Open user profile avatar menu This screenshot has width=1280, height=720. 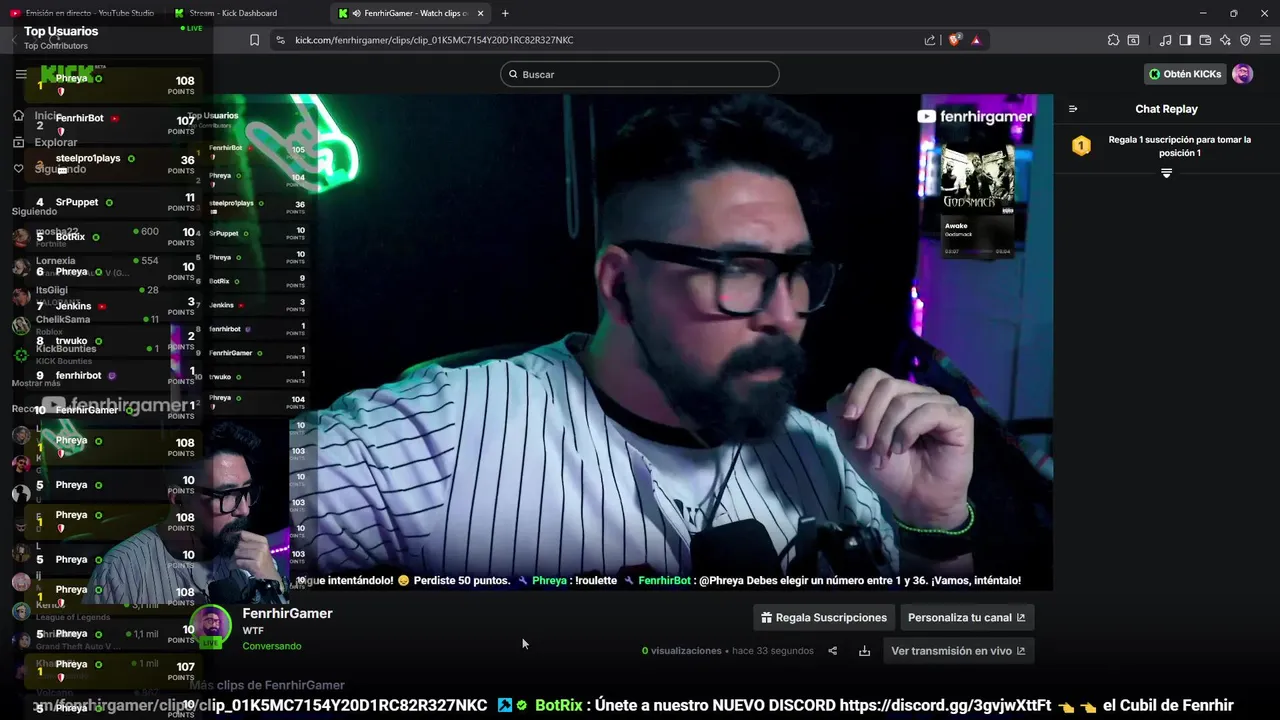1242,74
